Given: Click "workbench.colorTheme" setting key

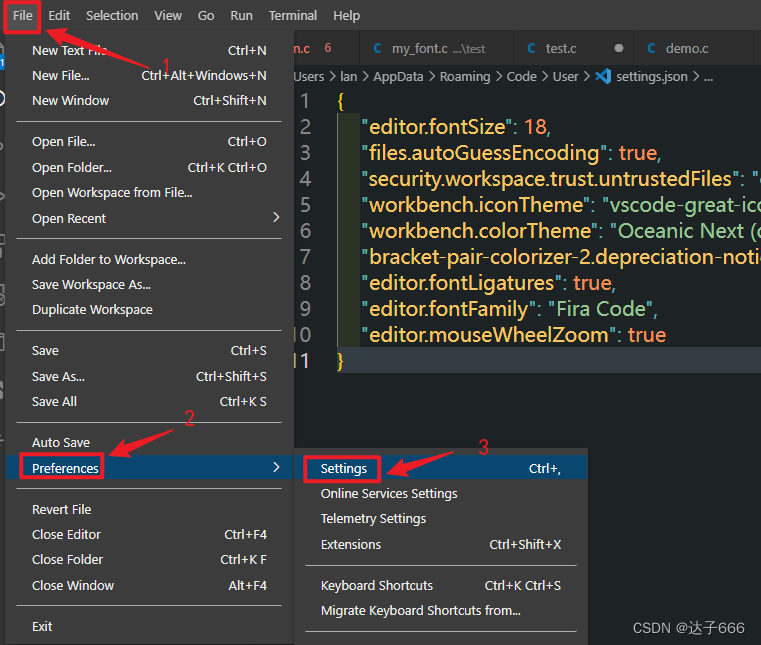Looking at the screenshot, I should pyautogui.click(x=480, y=231).
